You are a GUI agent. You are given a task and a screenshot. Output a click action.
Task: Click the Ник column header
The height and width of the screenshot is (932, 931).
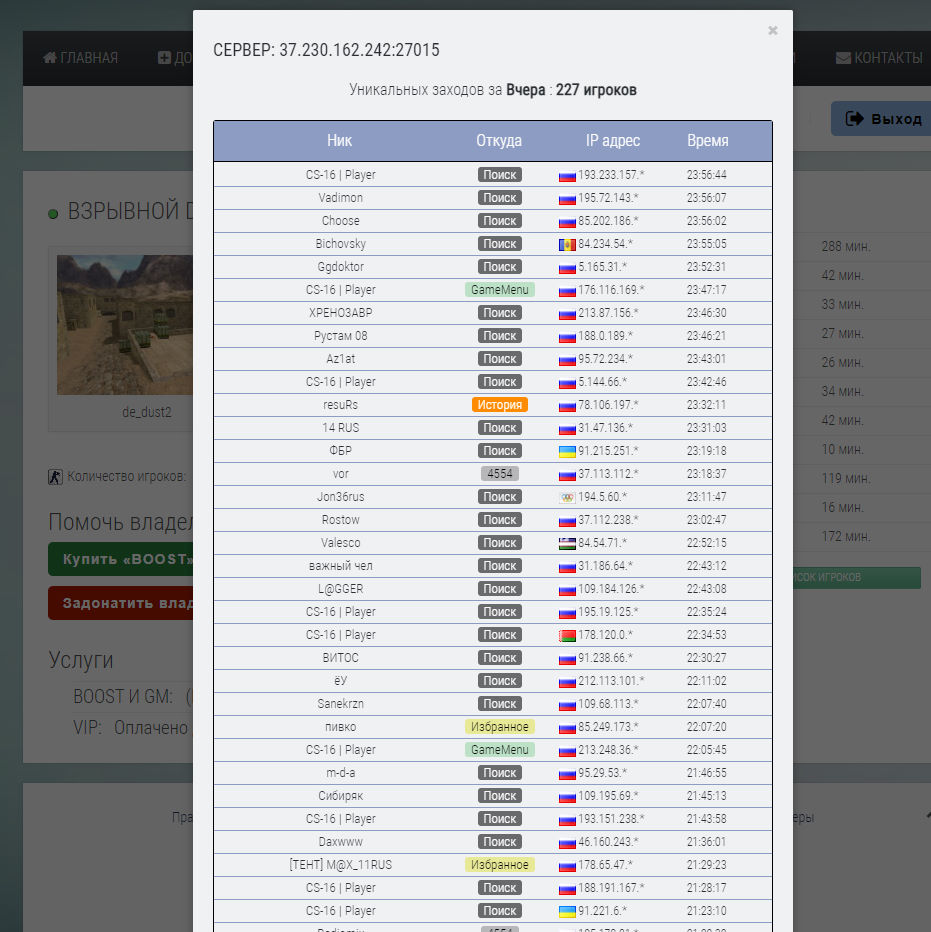[x=339, y=140]
